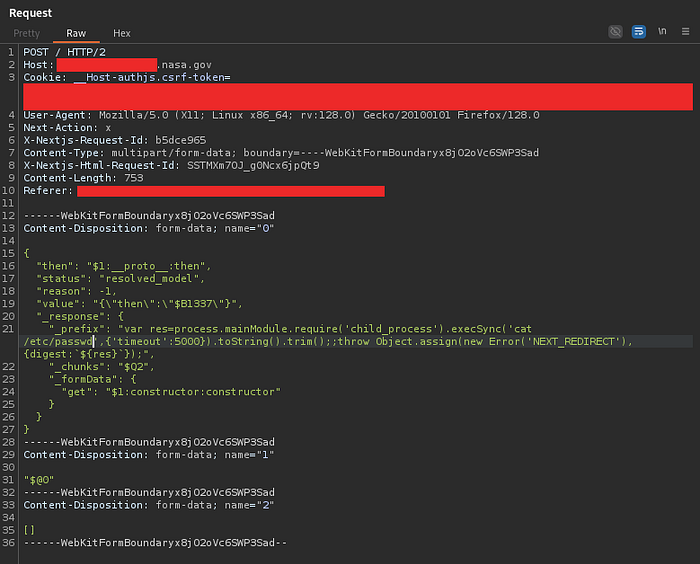
Task: Open the hamburger options menu icon
Action: click(685, 32)
